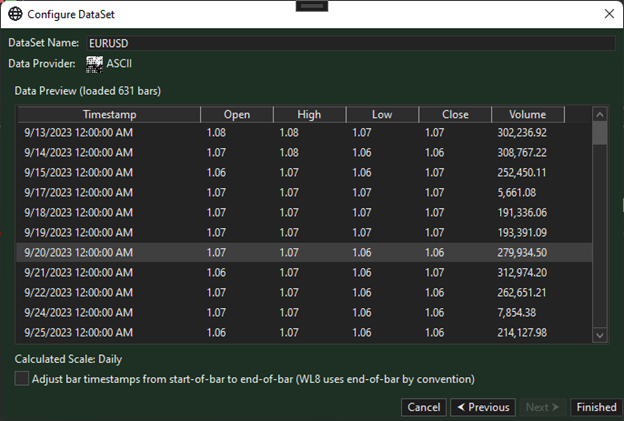Image resolution: width=624 pixels, height=421 pixels.
Task: Enable adjust bar timestamps checkbox
Action: 22,379
